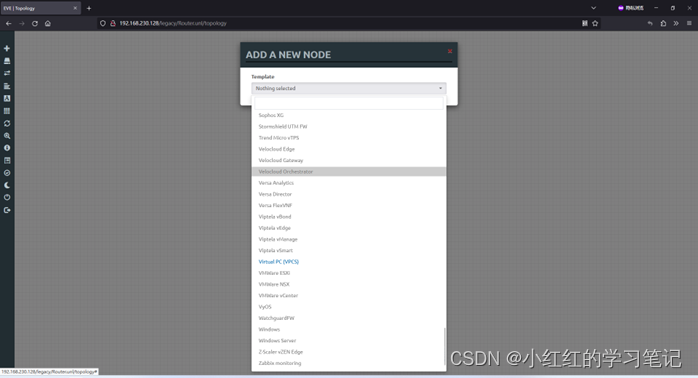Click the Refresh topology sidebar icon
This screenshot has height=378, width=698.
pyautogui.click(x=7, y=123)
